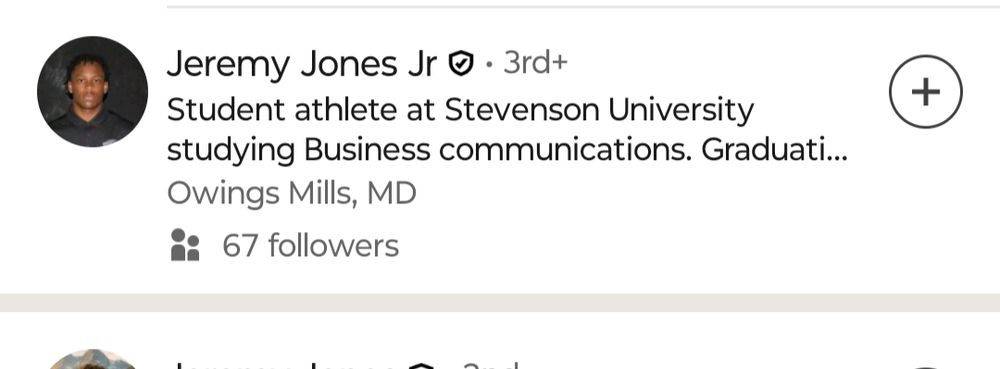Open Jeremy Jones Jr's circular profile photo
The image size is (1000, 369).
tap(92, 92)
